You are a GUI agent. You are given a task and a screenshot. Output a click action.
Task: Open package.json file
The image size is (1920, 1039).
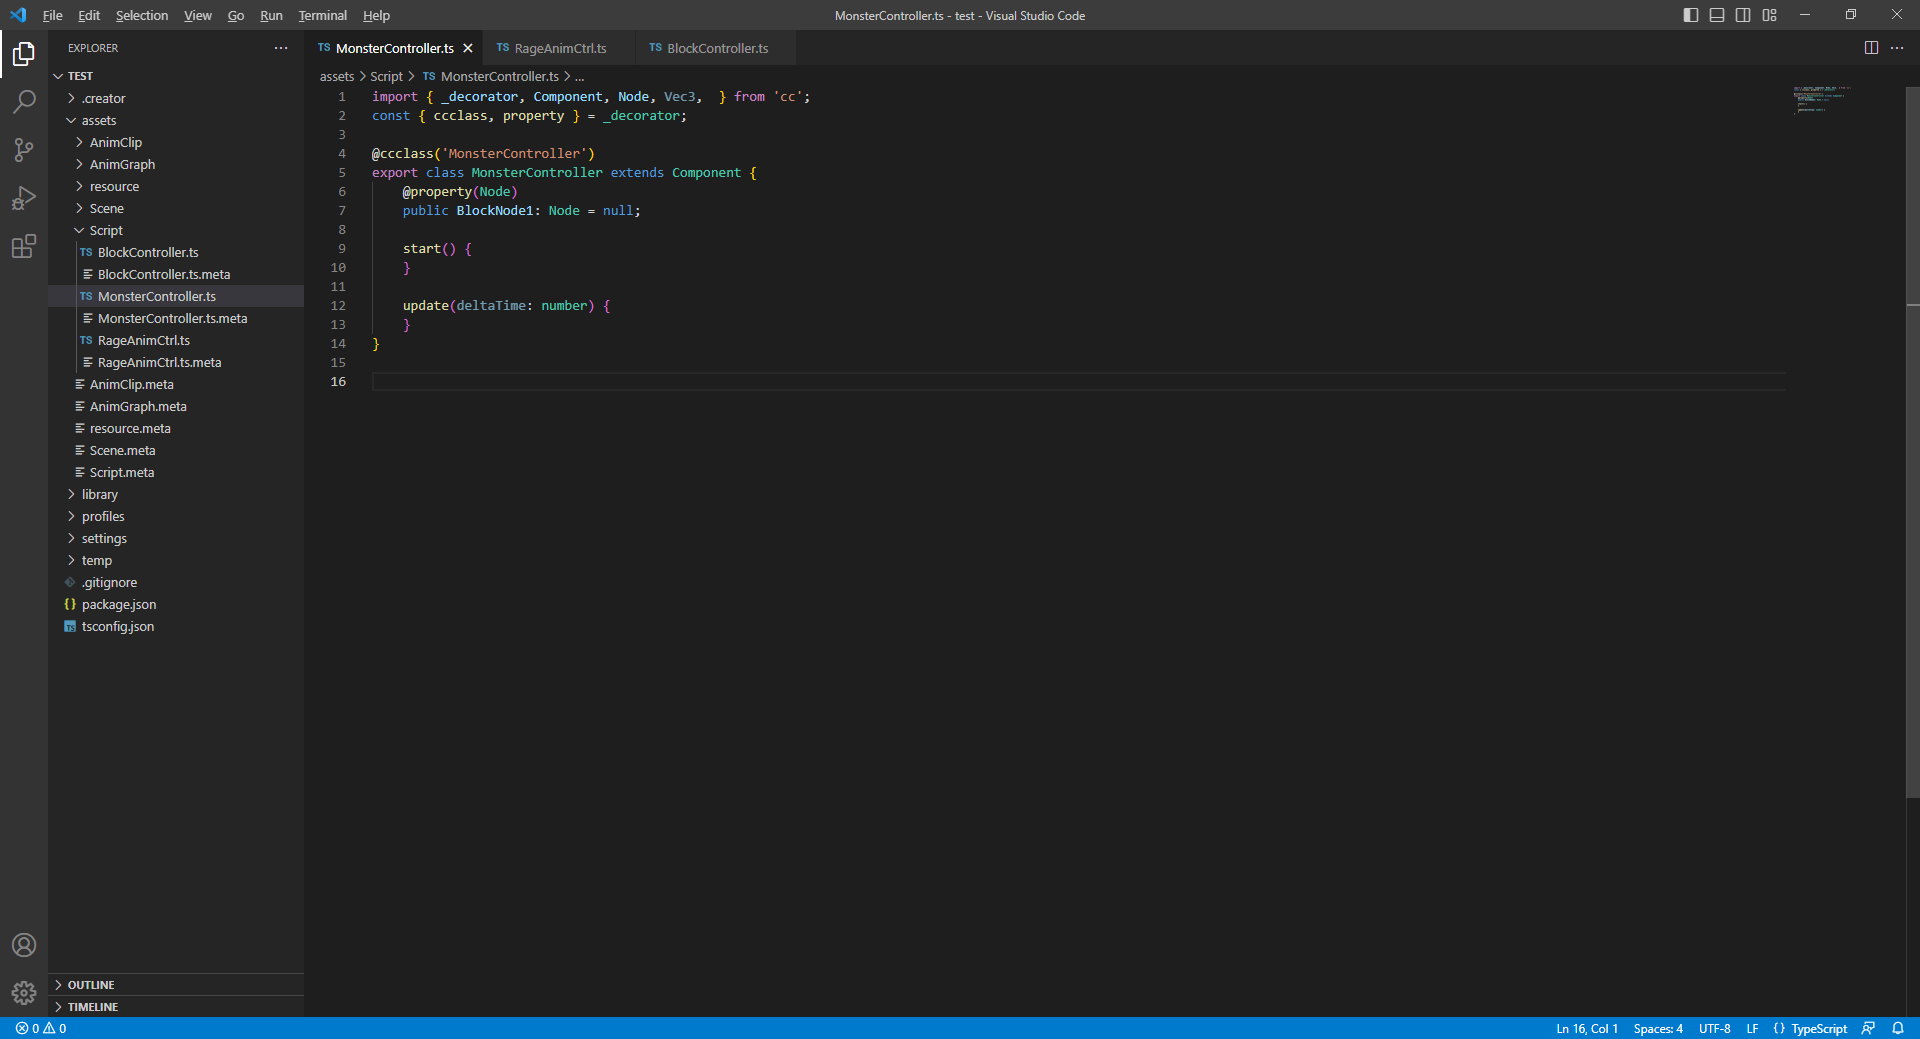click(x=176, y=604)
